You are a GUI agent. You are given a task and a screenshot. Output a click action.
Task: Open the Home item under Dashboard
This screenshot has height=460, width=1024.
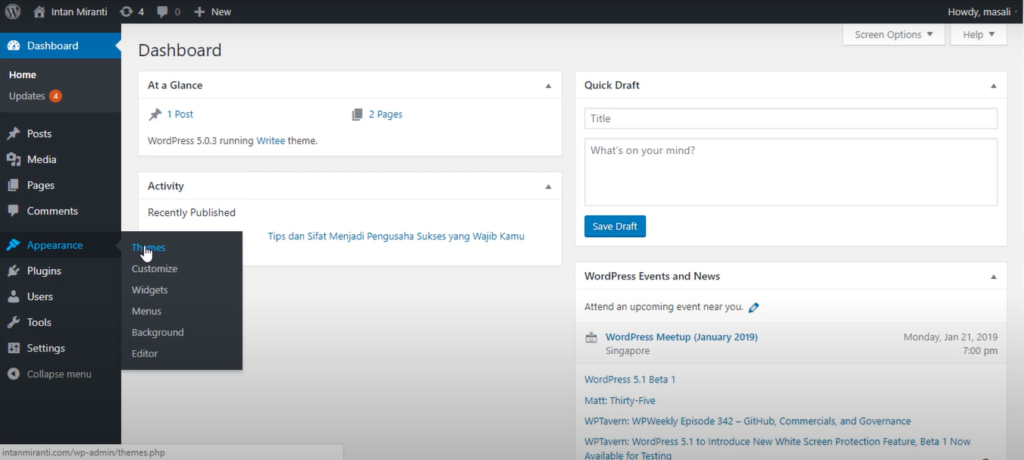pyautogui.click(x=22, y=75)
